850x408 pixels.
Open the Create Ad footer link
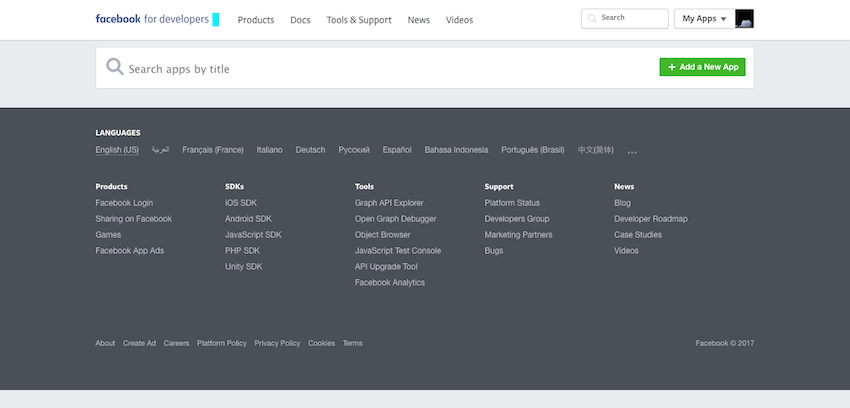click(139, 343)
